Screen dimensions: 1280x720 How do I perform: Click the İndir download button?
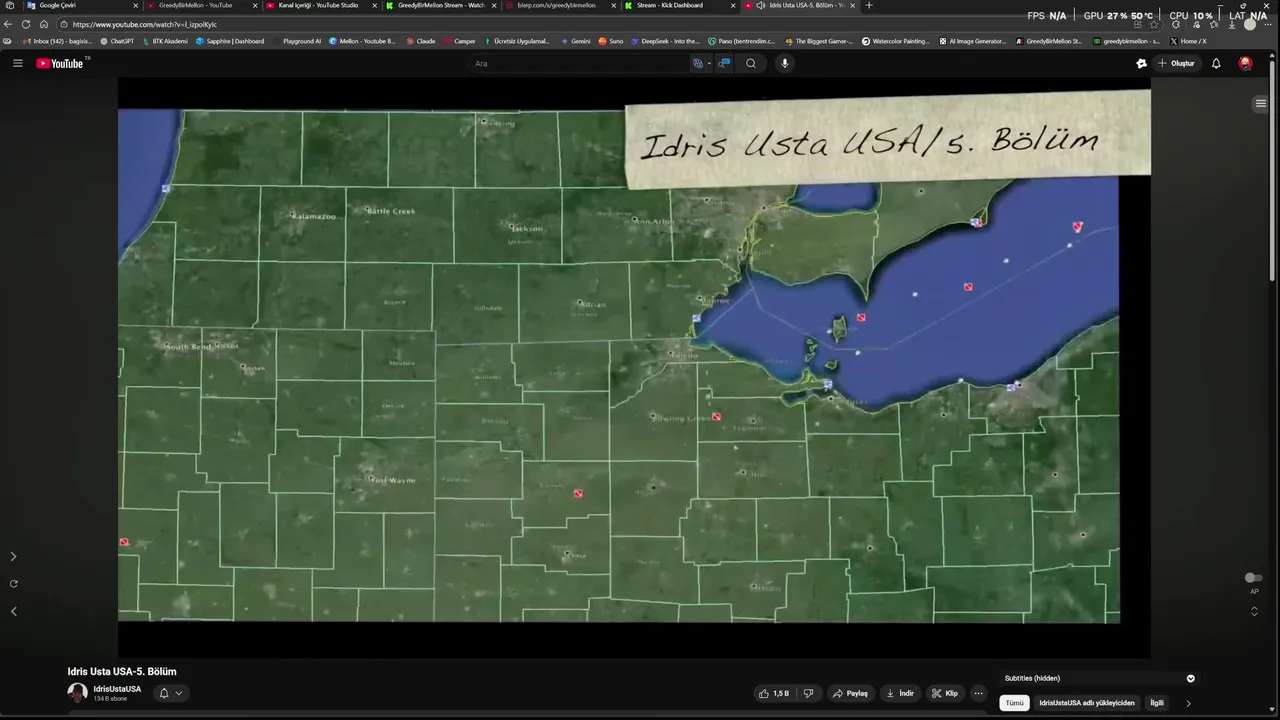pos(900,693)
